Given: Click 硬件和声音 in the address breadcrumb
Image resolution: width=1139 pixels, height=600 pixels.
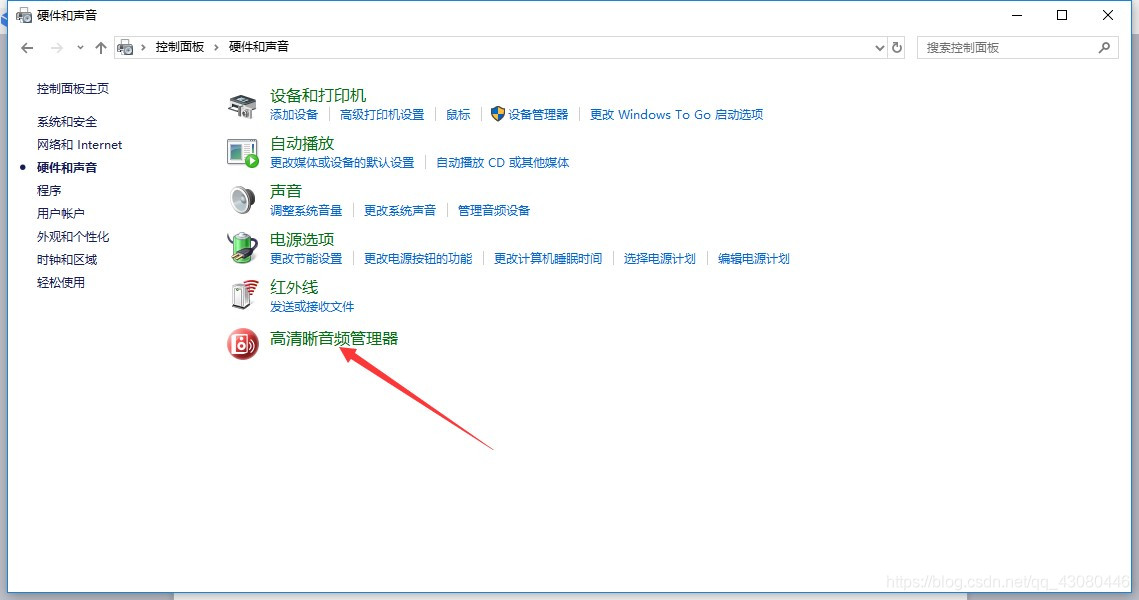Looking at the screenshot, I should pos(259,46).
